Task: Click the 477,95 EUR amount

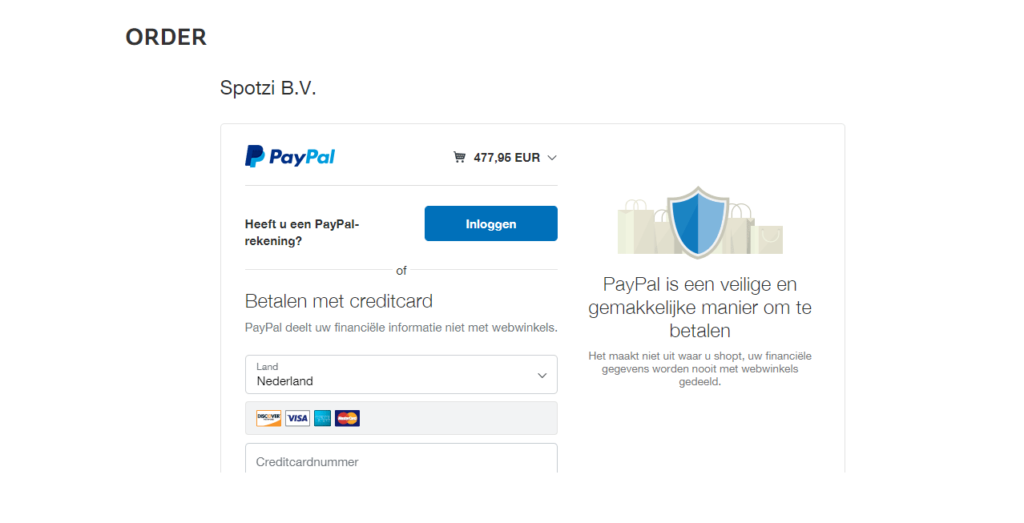Action: pos(507,157)
